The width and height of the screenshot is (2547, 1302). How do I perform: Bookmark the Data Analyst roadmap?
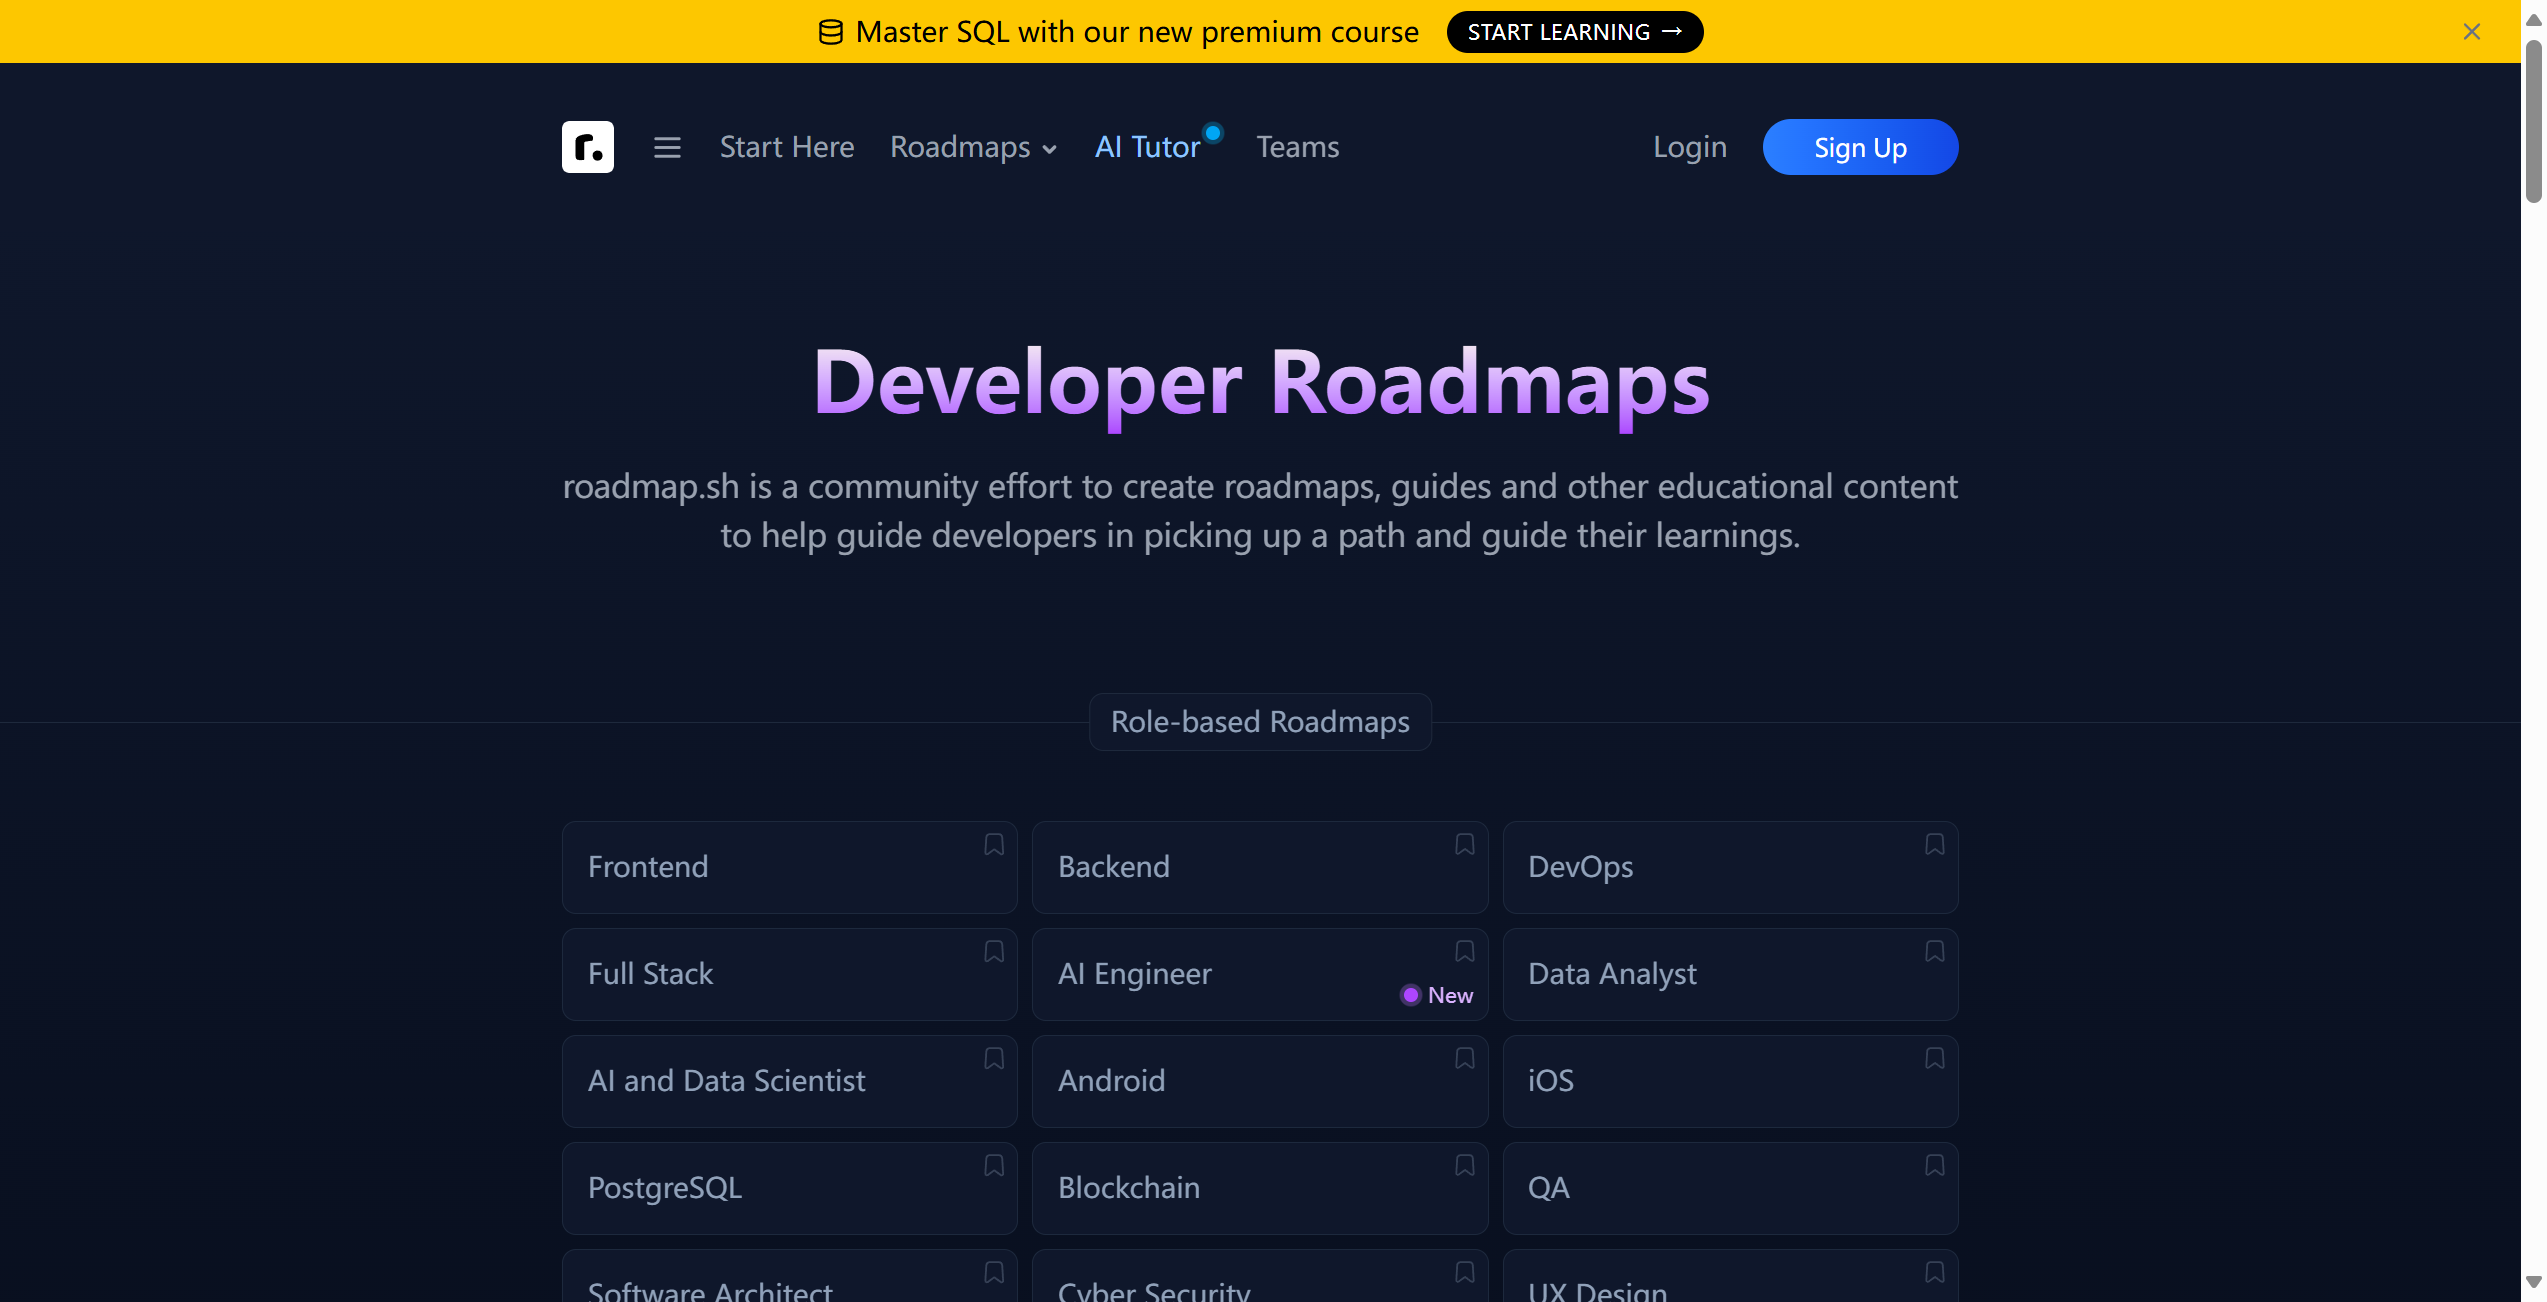coord(1934,952)
